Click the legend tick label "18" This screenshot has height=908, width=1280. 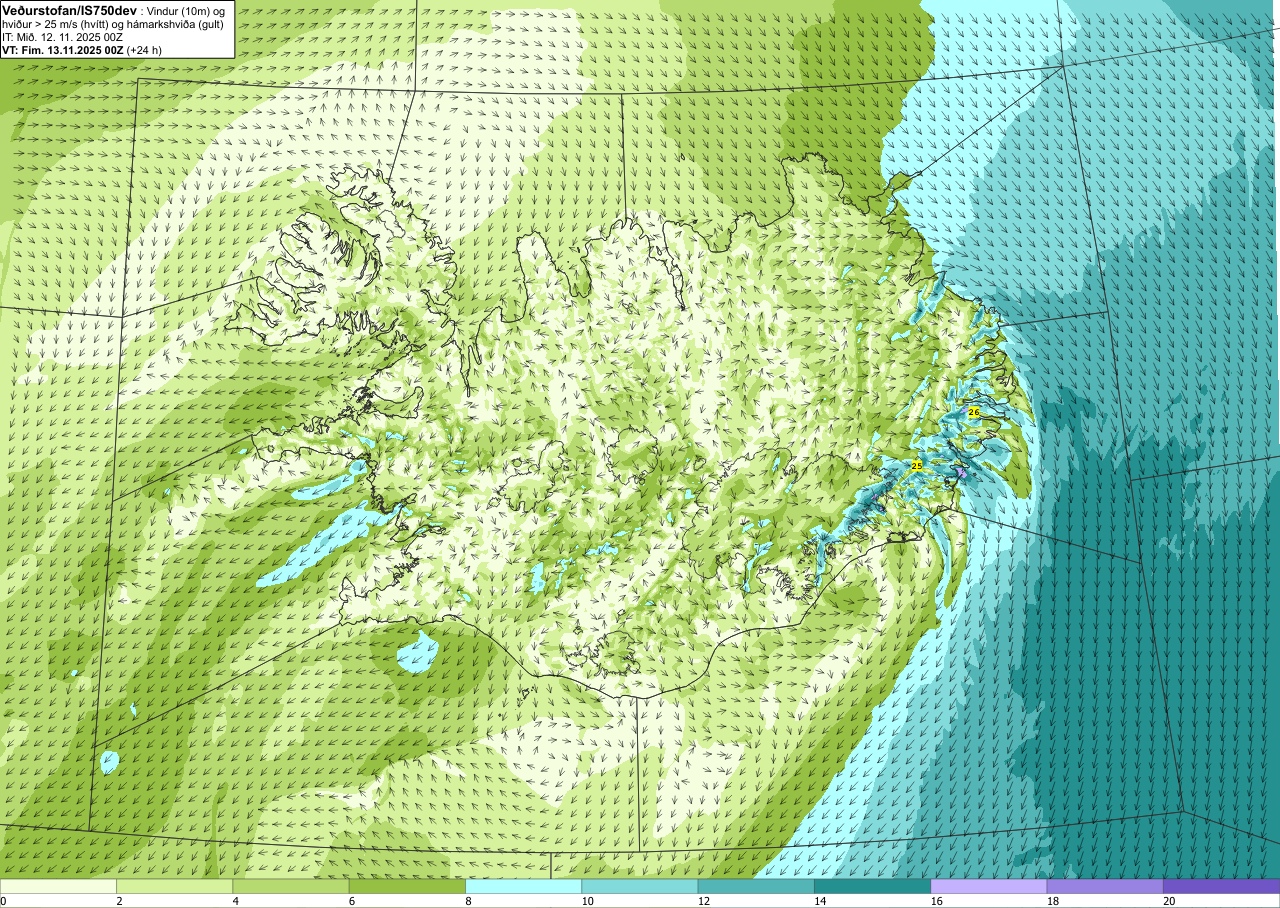[1052, 901]
